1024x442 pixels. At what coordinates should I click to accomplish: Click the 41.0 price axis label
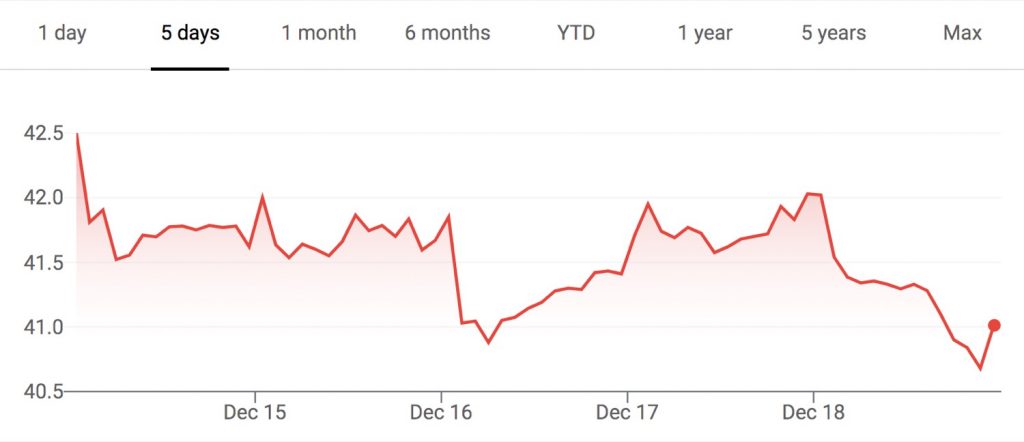pyautogui.click(x=43, y=327)
